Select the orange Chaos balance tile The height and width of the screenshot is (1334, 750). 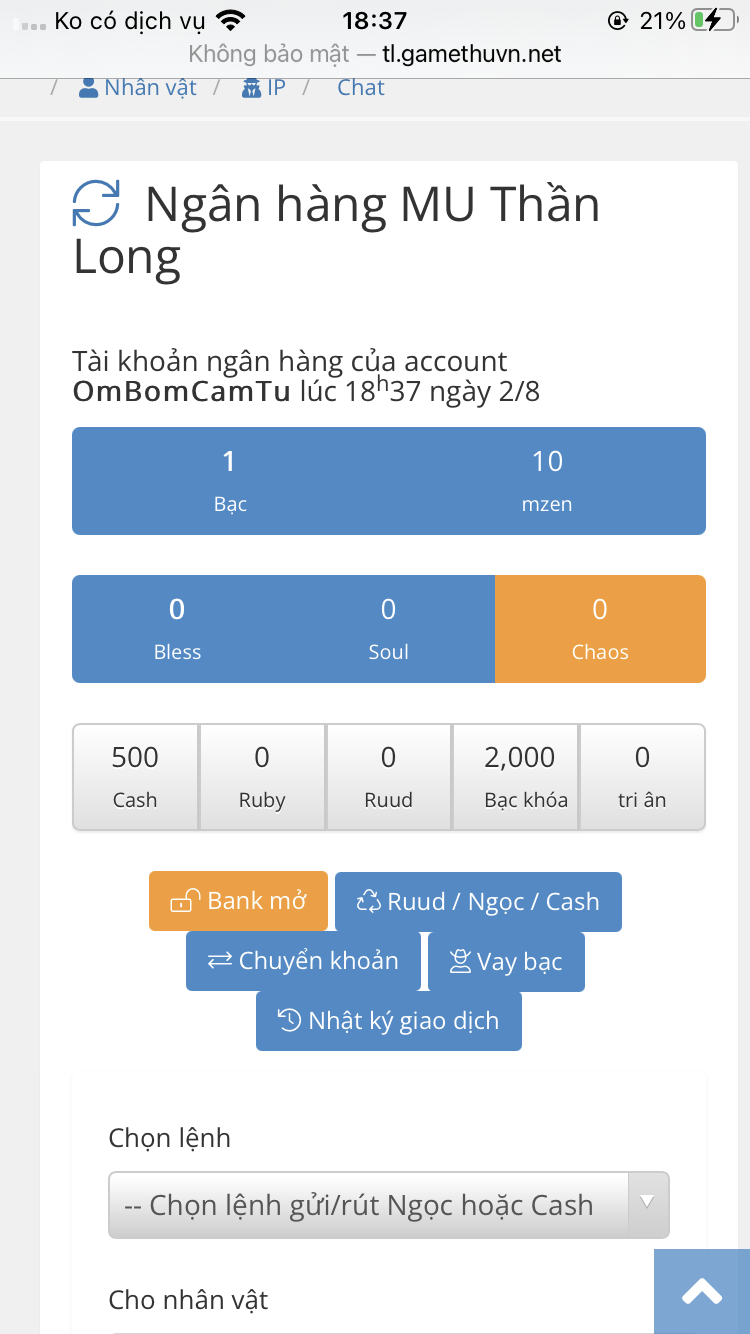pos(600,629)
